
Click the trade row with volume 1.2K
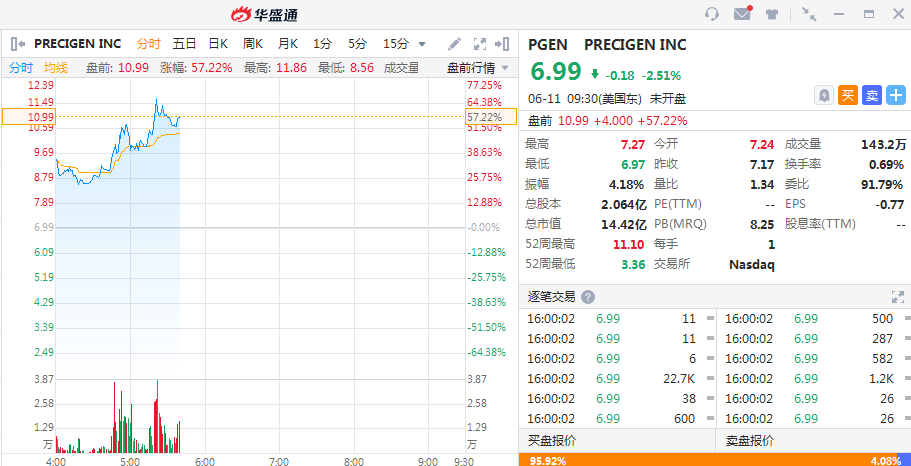(812, 379)
